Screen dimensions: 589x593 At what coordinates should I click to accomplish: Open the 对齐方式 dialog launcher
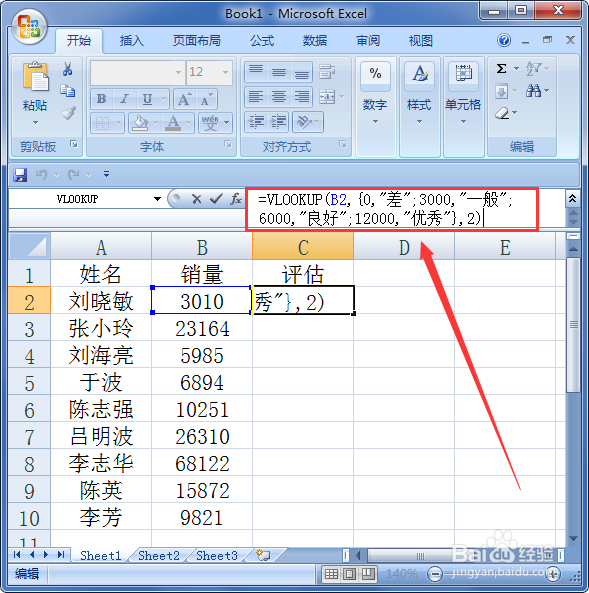(343, 144)
